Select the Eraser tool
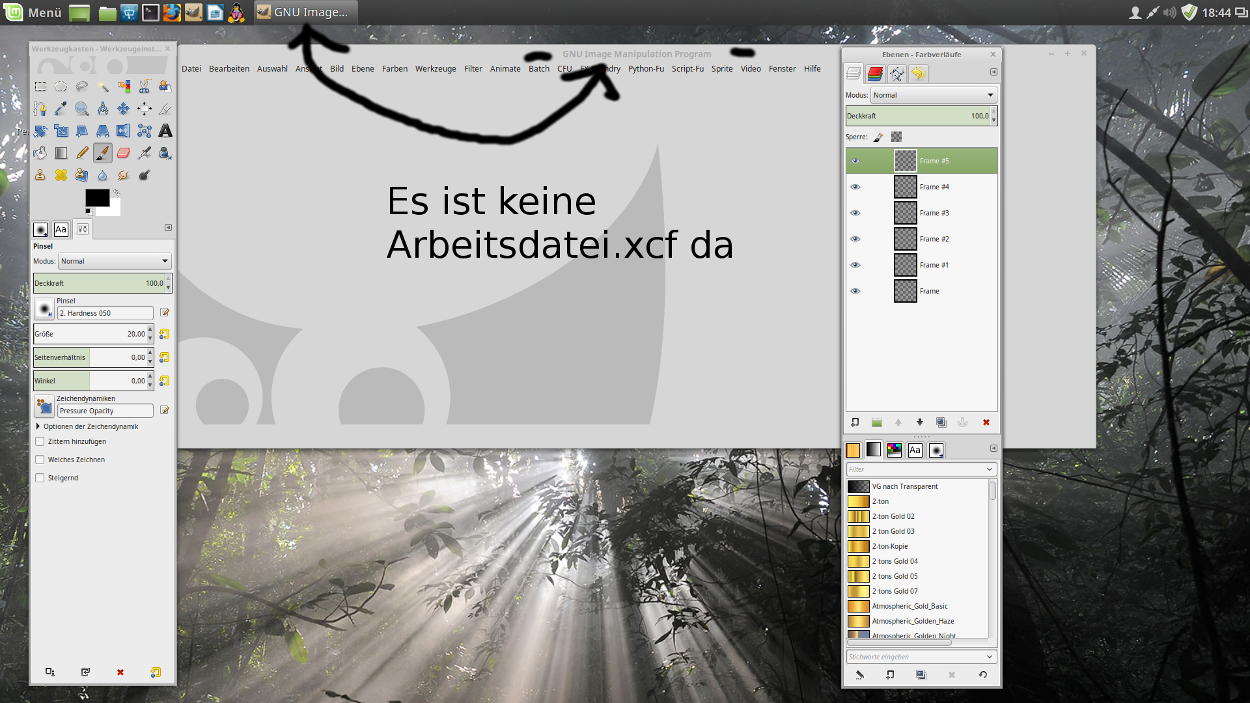Screen dimensions: 1250x703 pyautogui.click(x=123, y=153)
